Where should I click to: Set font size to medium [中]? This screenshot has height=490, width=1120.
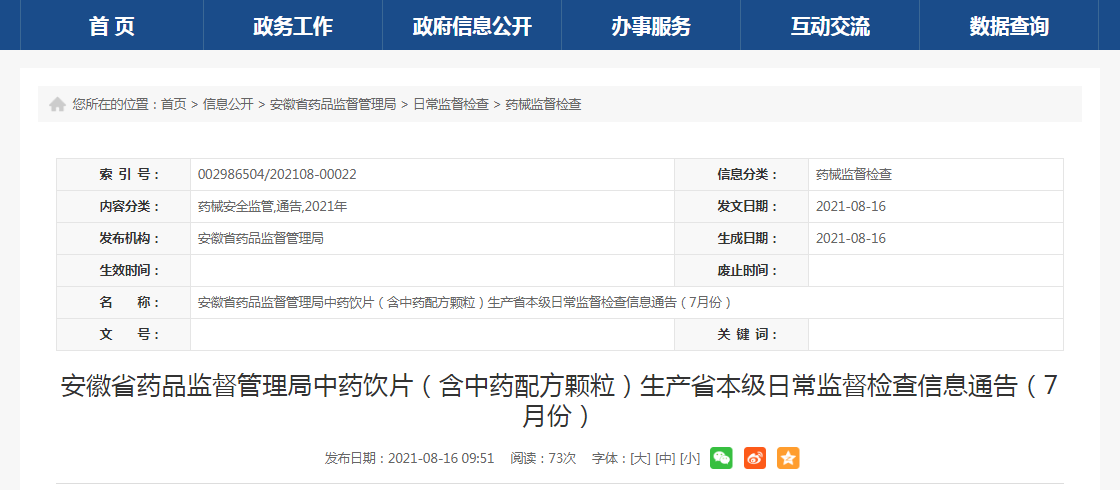click(x=664, y=458)
